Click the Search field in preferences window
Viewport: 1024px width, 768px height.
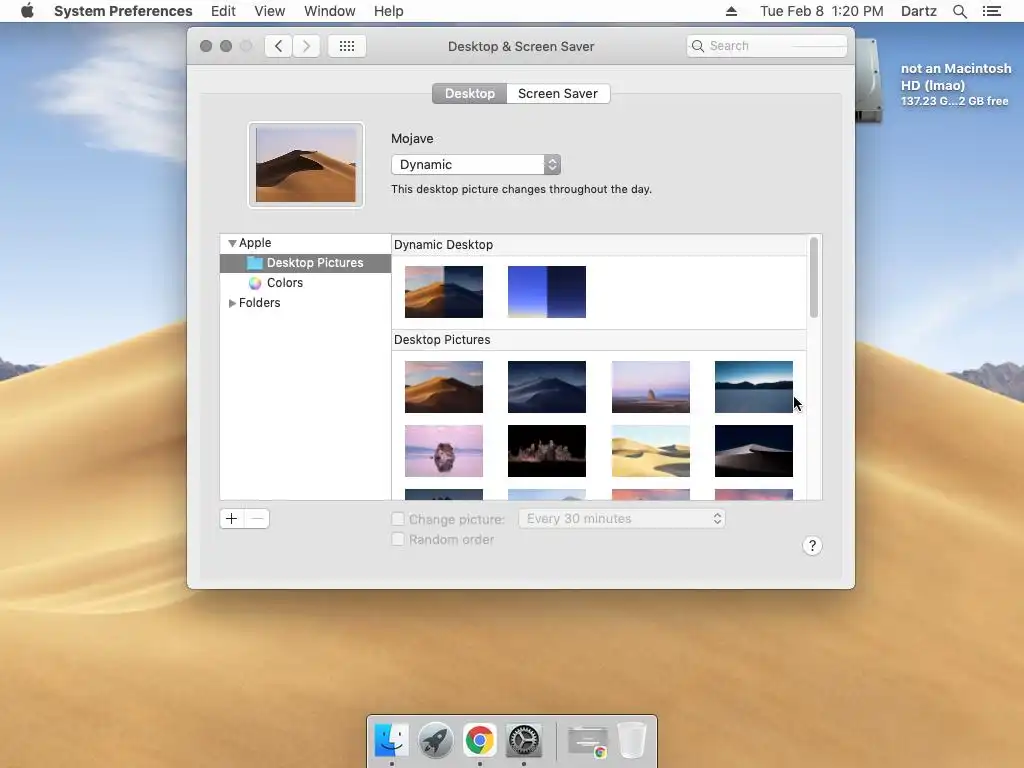[x=767, y=46]
